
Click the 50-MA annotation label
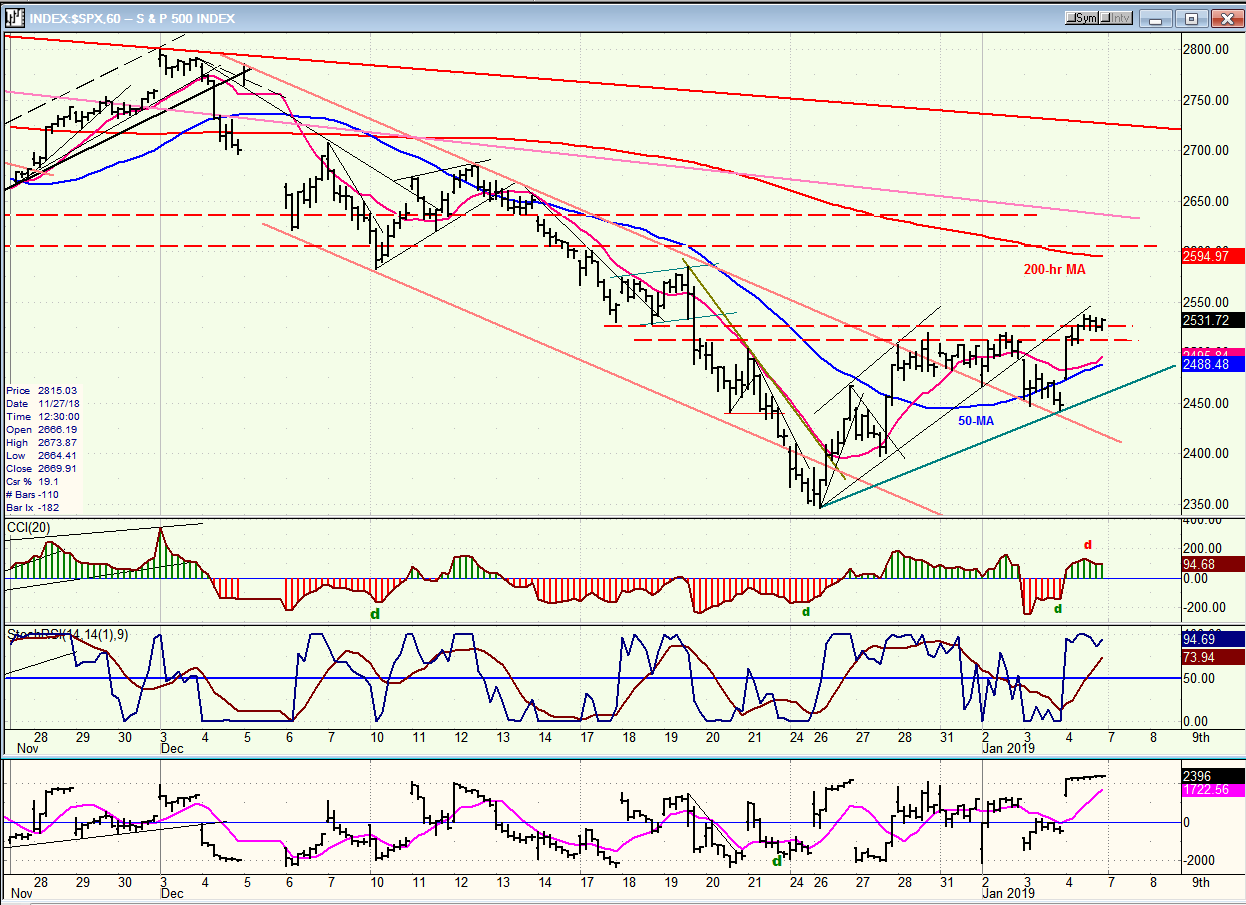(x=976, y=421)
